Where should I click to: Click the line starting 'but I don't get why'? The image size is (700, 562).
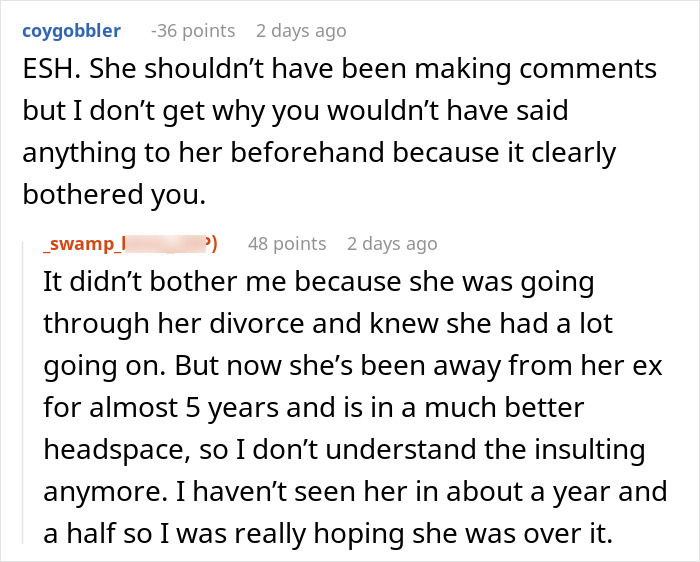[295, 111]
